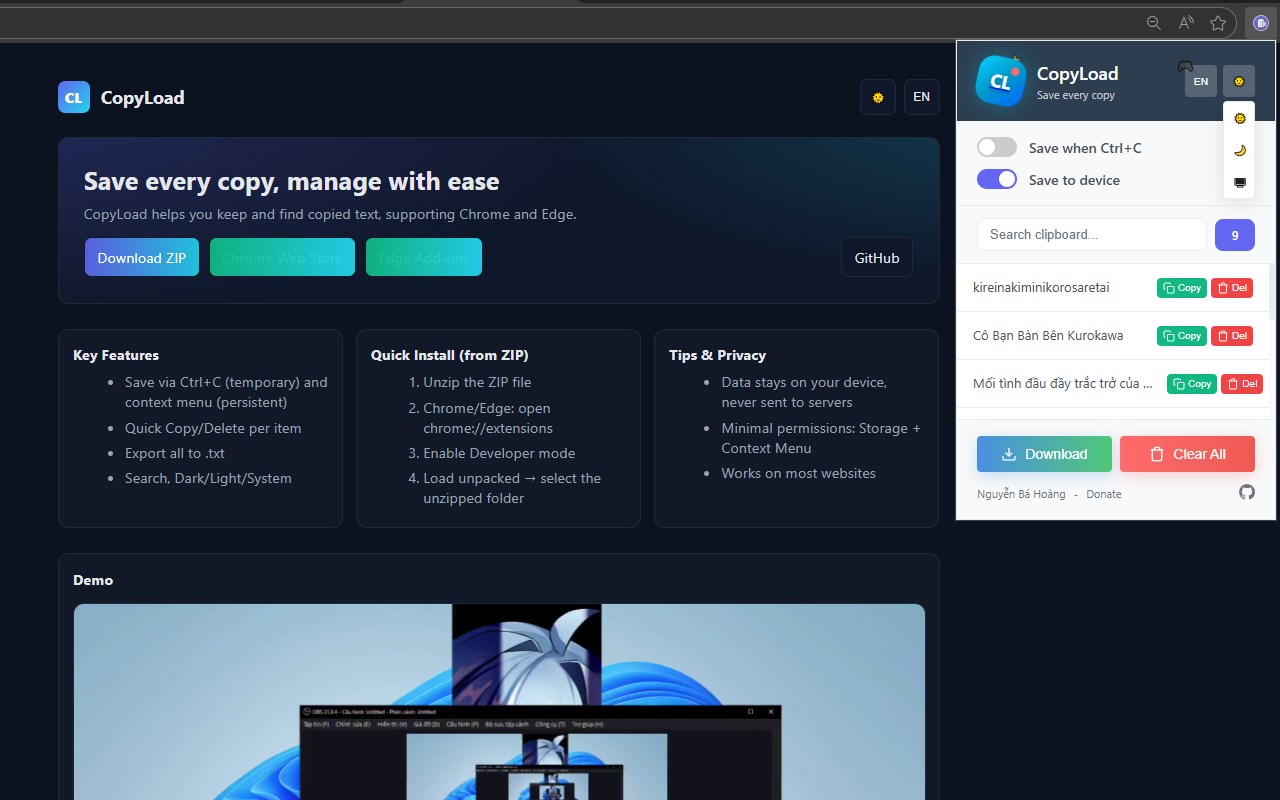1280x800 pixels.
Task: Click the game controller icon in popup header
Action: tap(1185, 66)
